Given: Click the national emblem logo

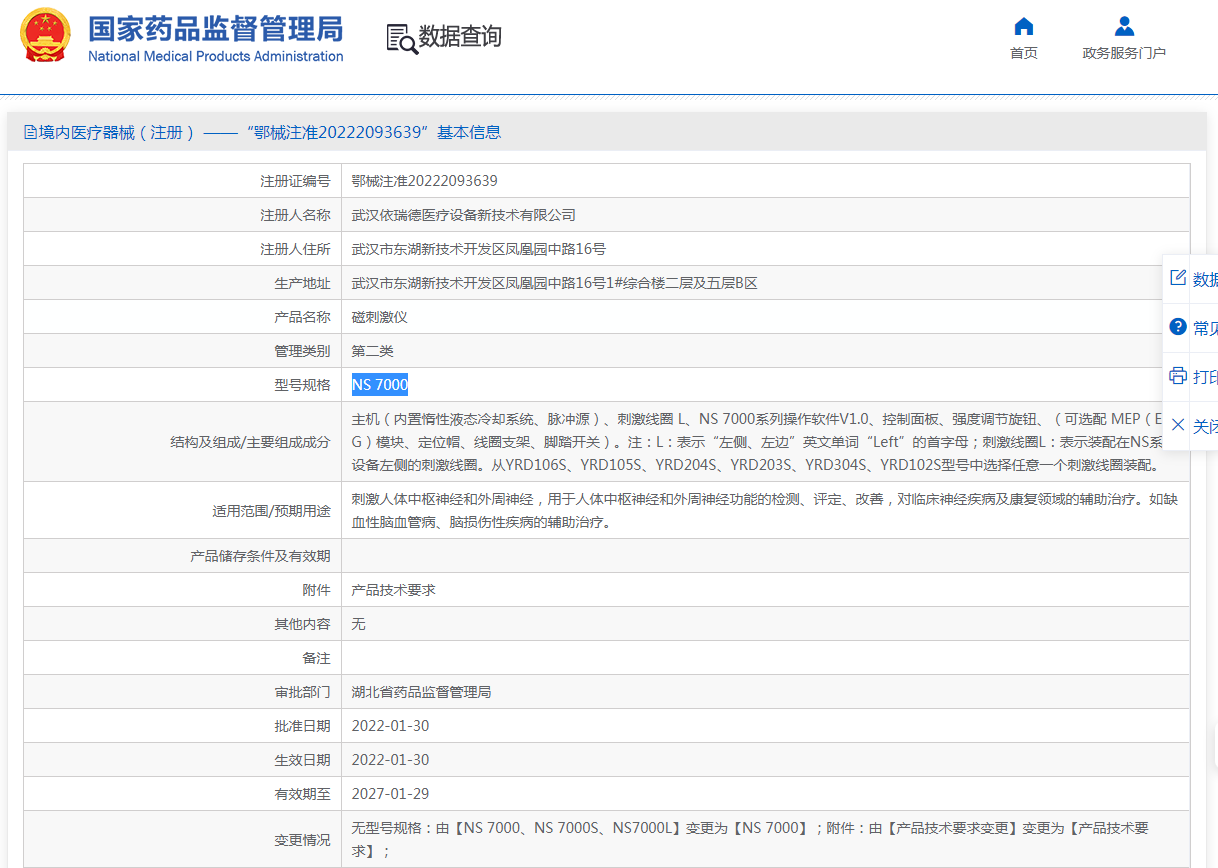Looking at the screenshot, I should point(46,36).
